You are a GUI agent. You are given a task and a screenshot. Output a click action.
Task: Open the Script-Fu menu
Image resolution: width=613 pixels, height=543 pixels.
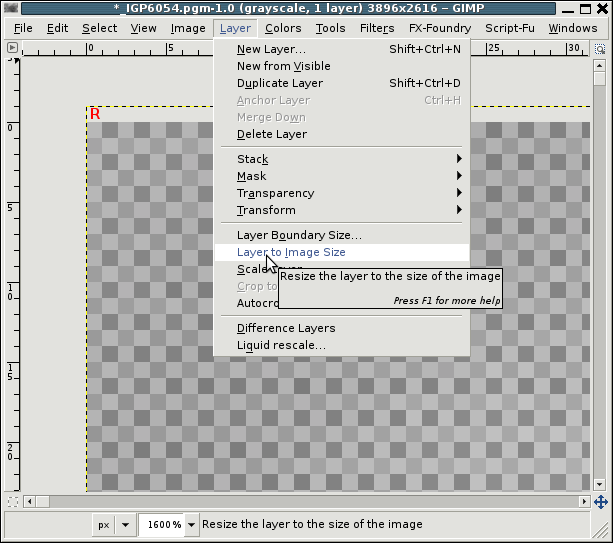(510, 28)
